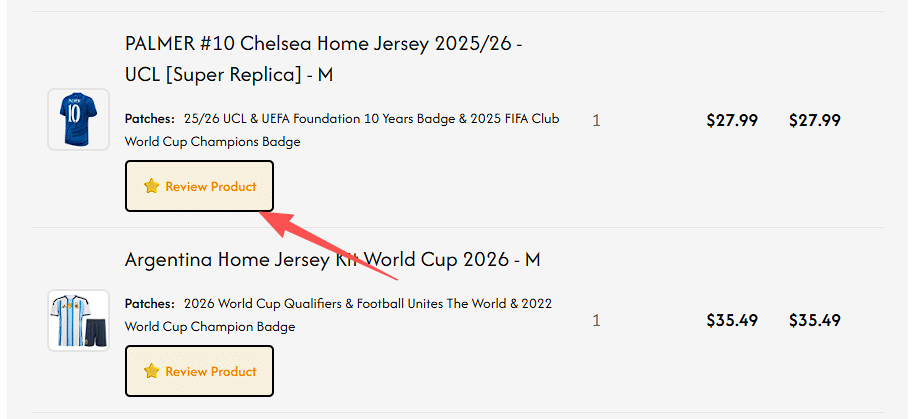Review the PALMER #10 Chelsea jersey product
Image resolution: width=916 pixels, height=419 pixels.
[199, 186]
